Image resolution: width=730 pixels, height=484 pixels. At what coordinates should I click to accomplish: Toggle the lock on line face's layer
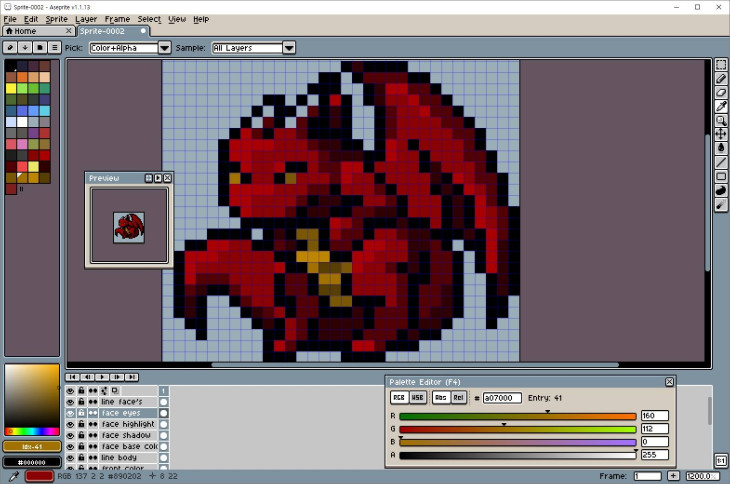pos(81,402)
